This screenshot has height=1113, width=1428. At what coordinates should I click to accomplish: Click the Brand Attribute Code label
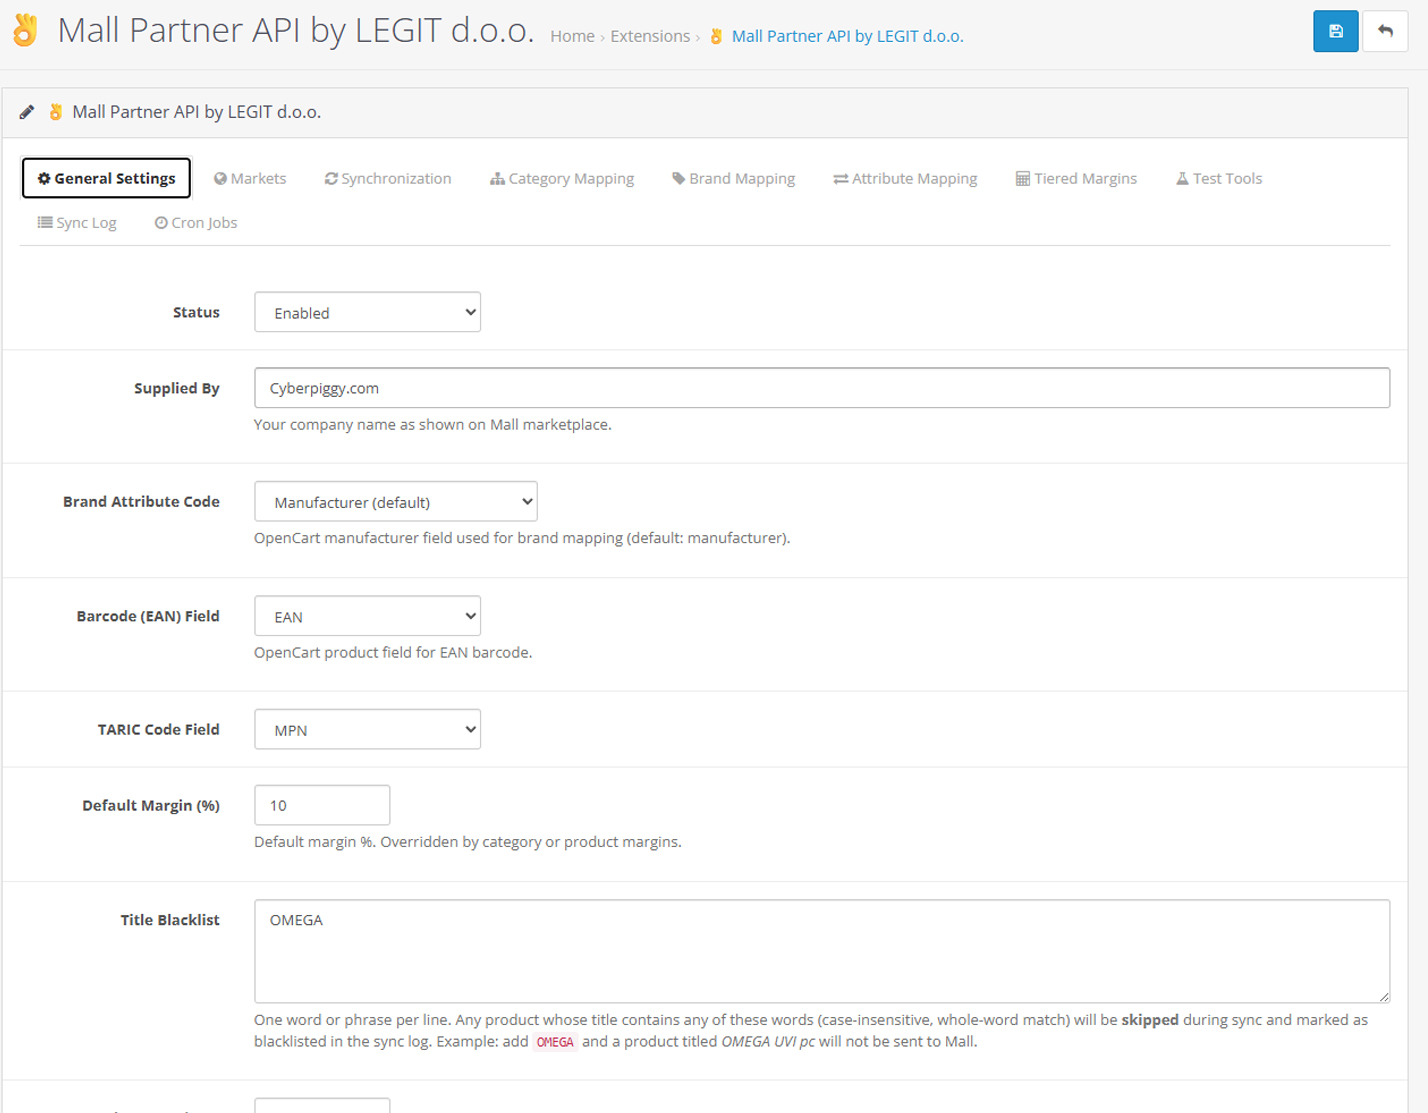141,501
